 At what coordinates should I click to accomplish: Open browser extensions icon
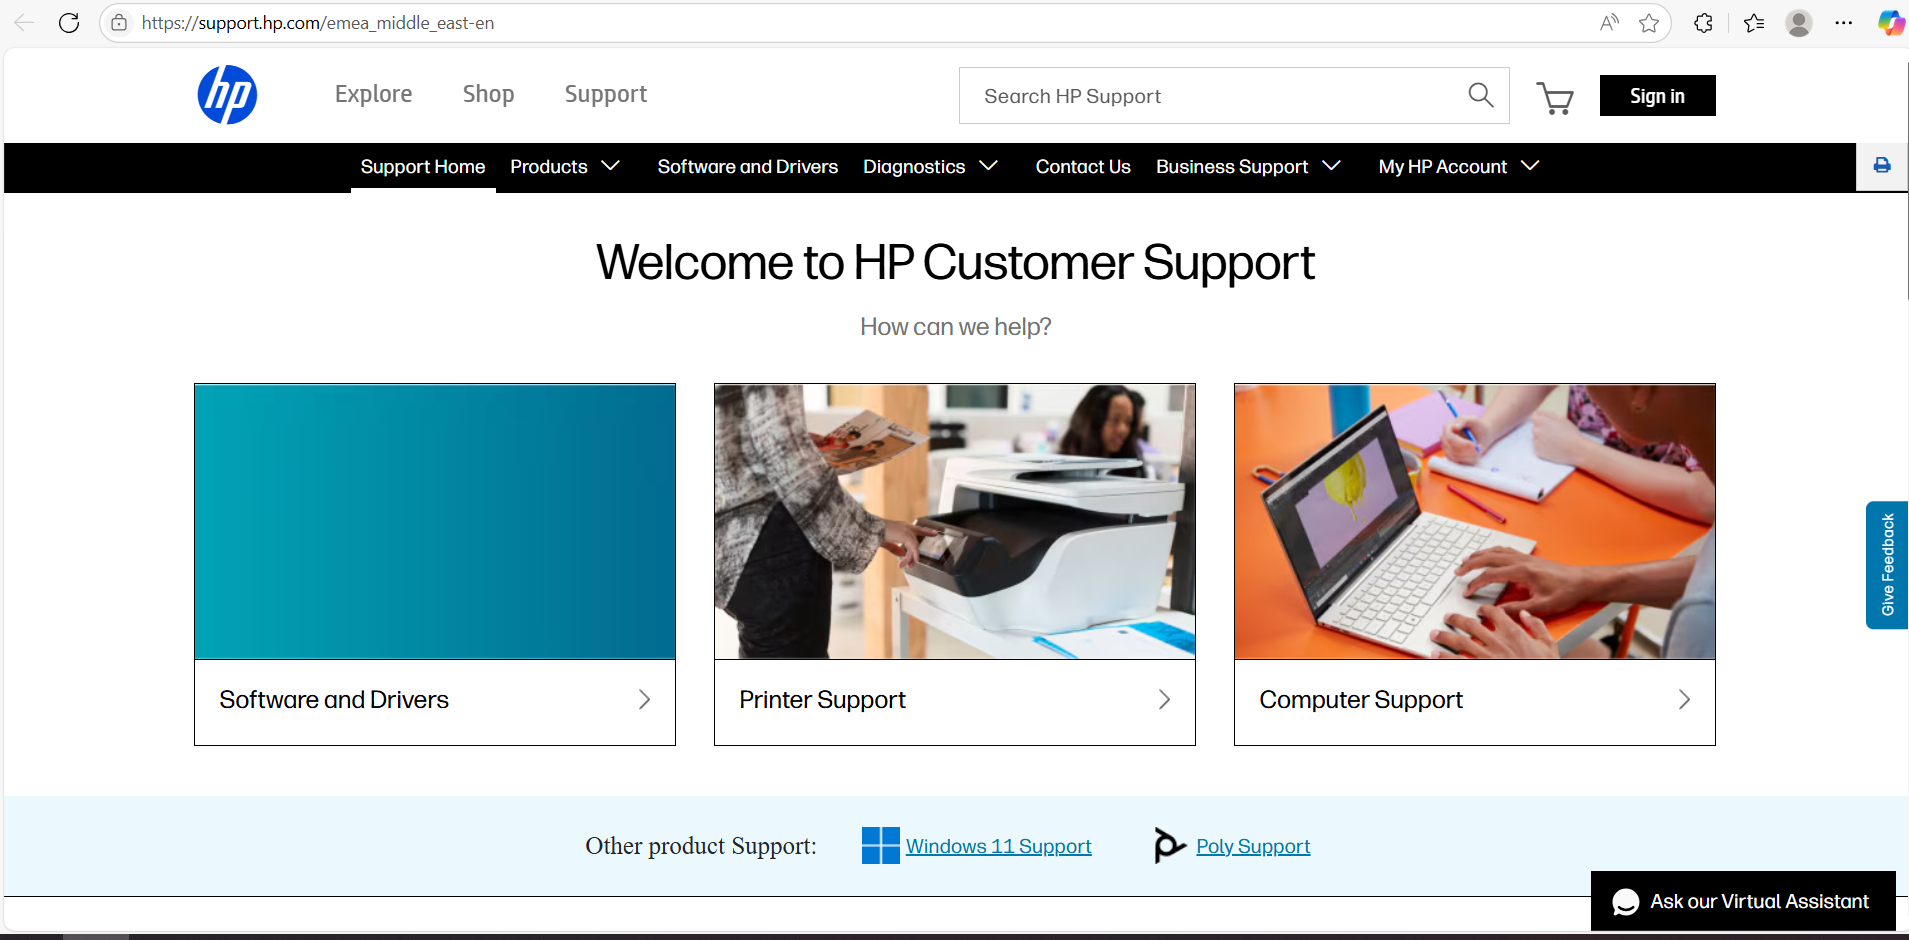[x=1703, y=23]
